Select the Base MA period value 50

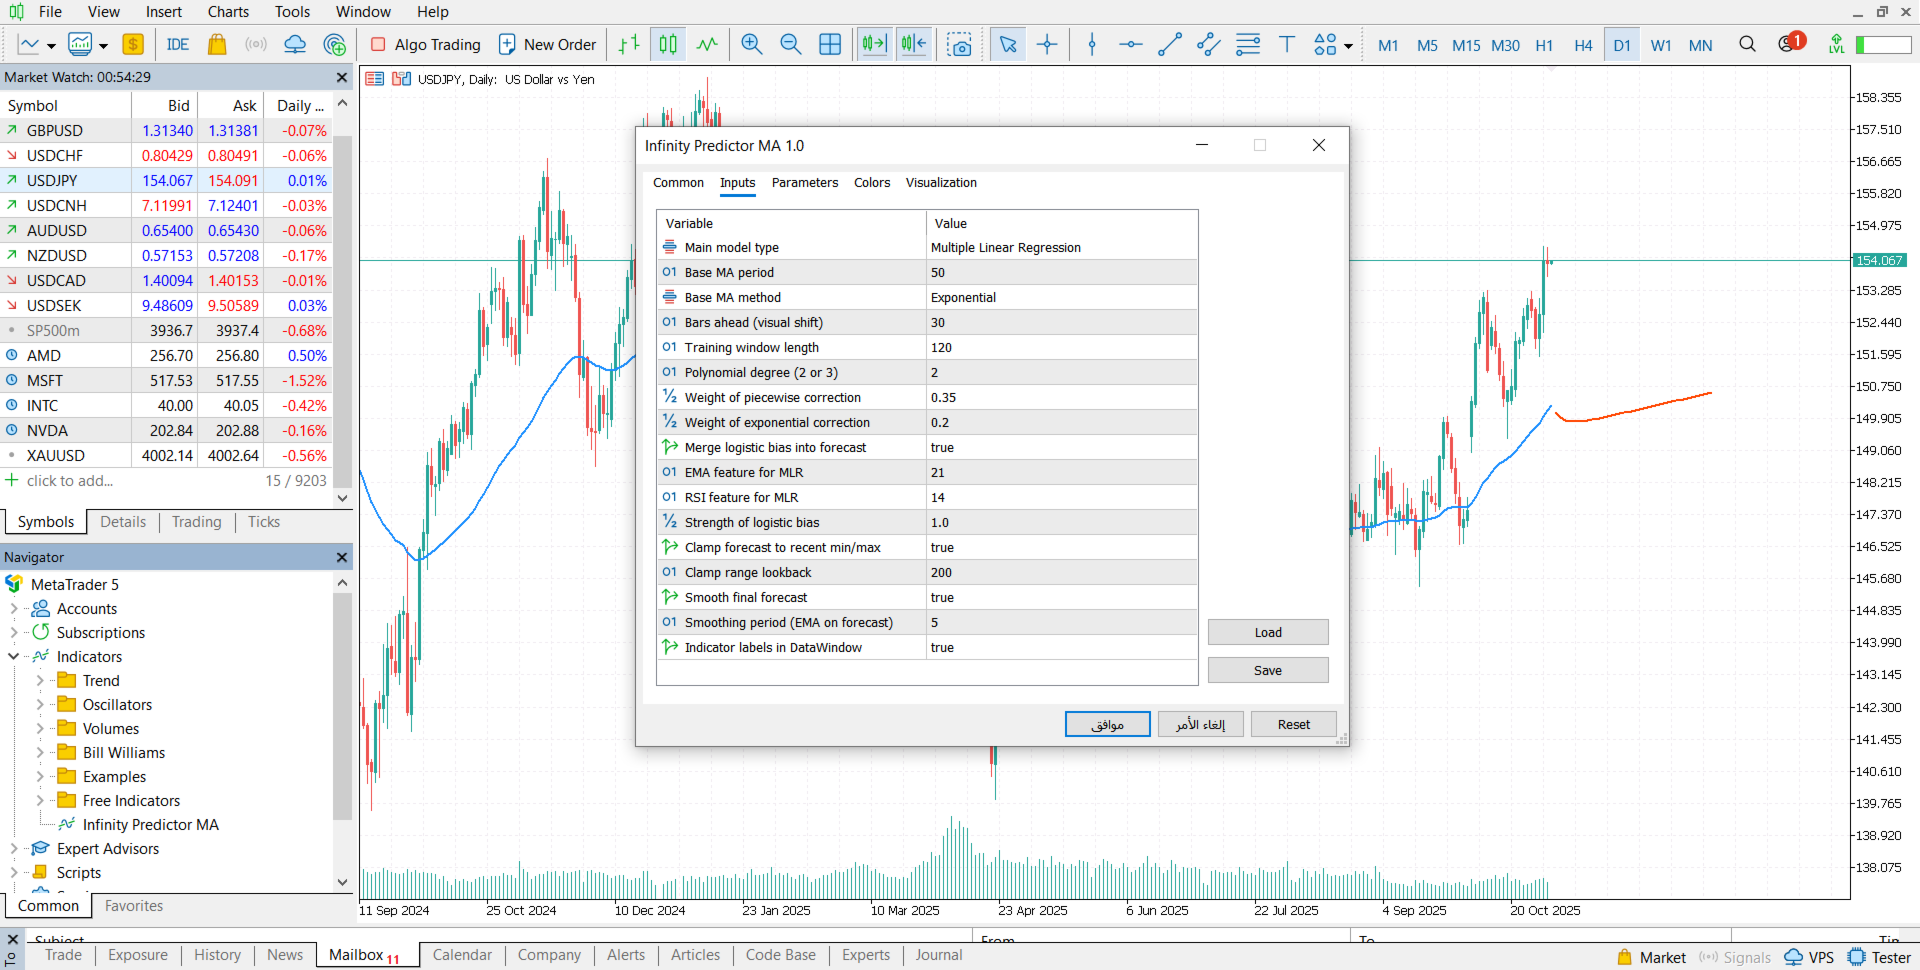point(1062,272)
